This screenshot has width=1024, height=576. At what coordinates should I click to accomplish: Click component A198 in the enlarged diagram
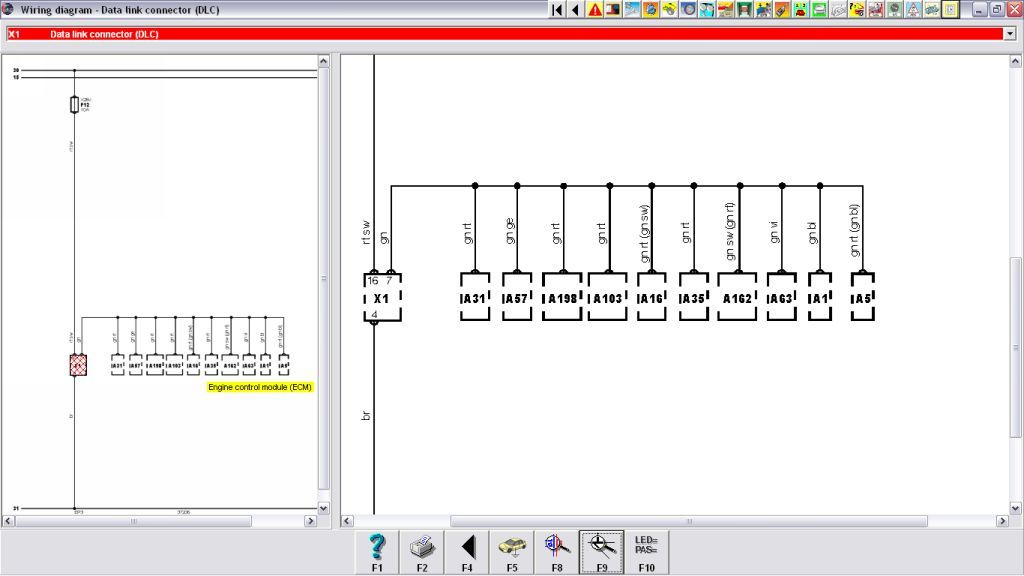[x=562, y=298]
